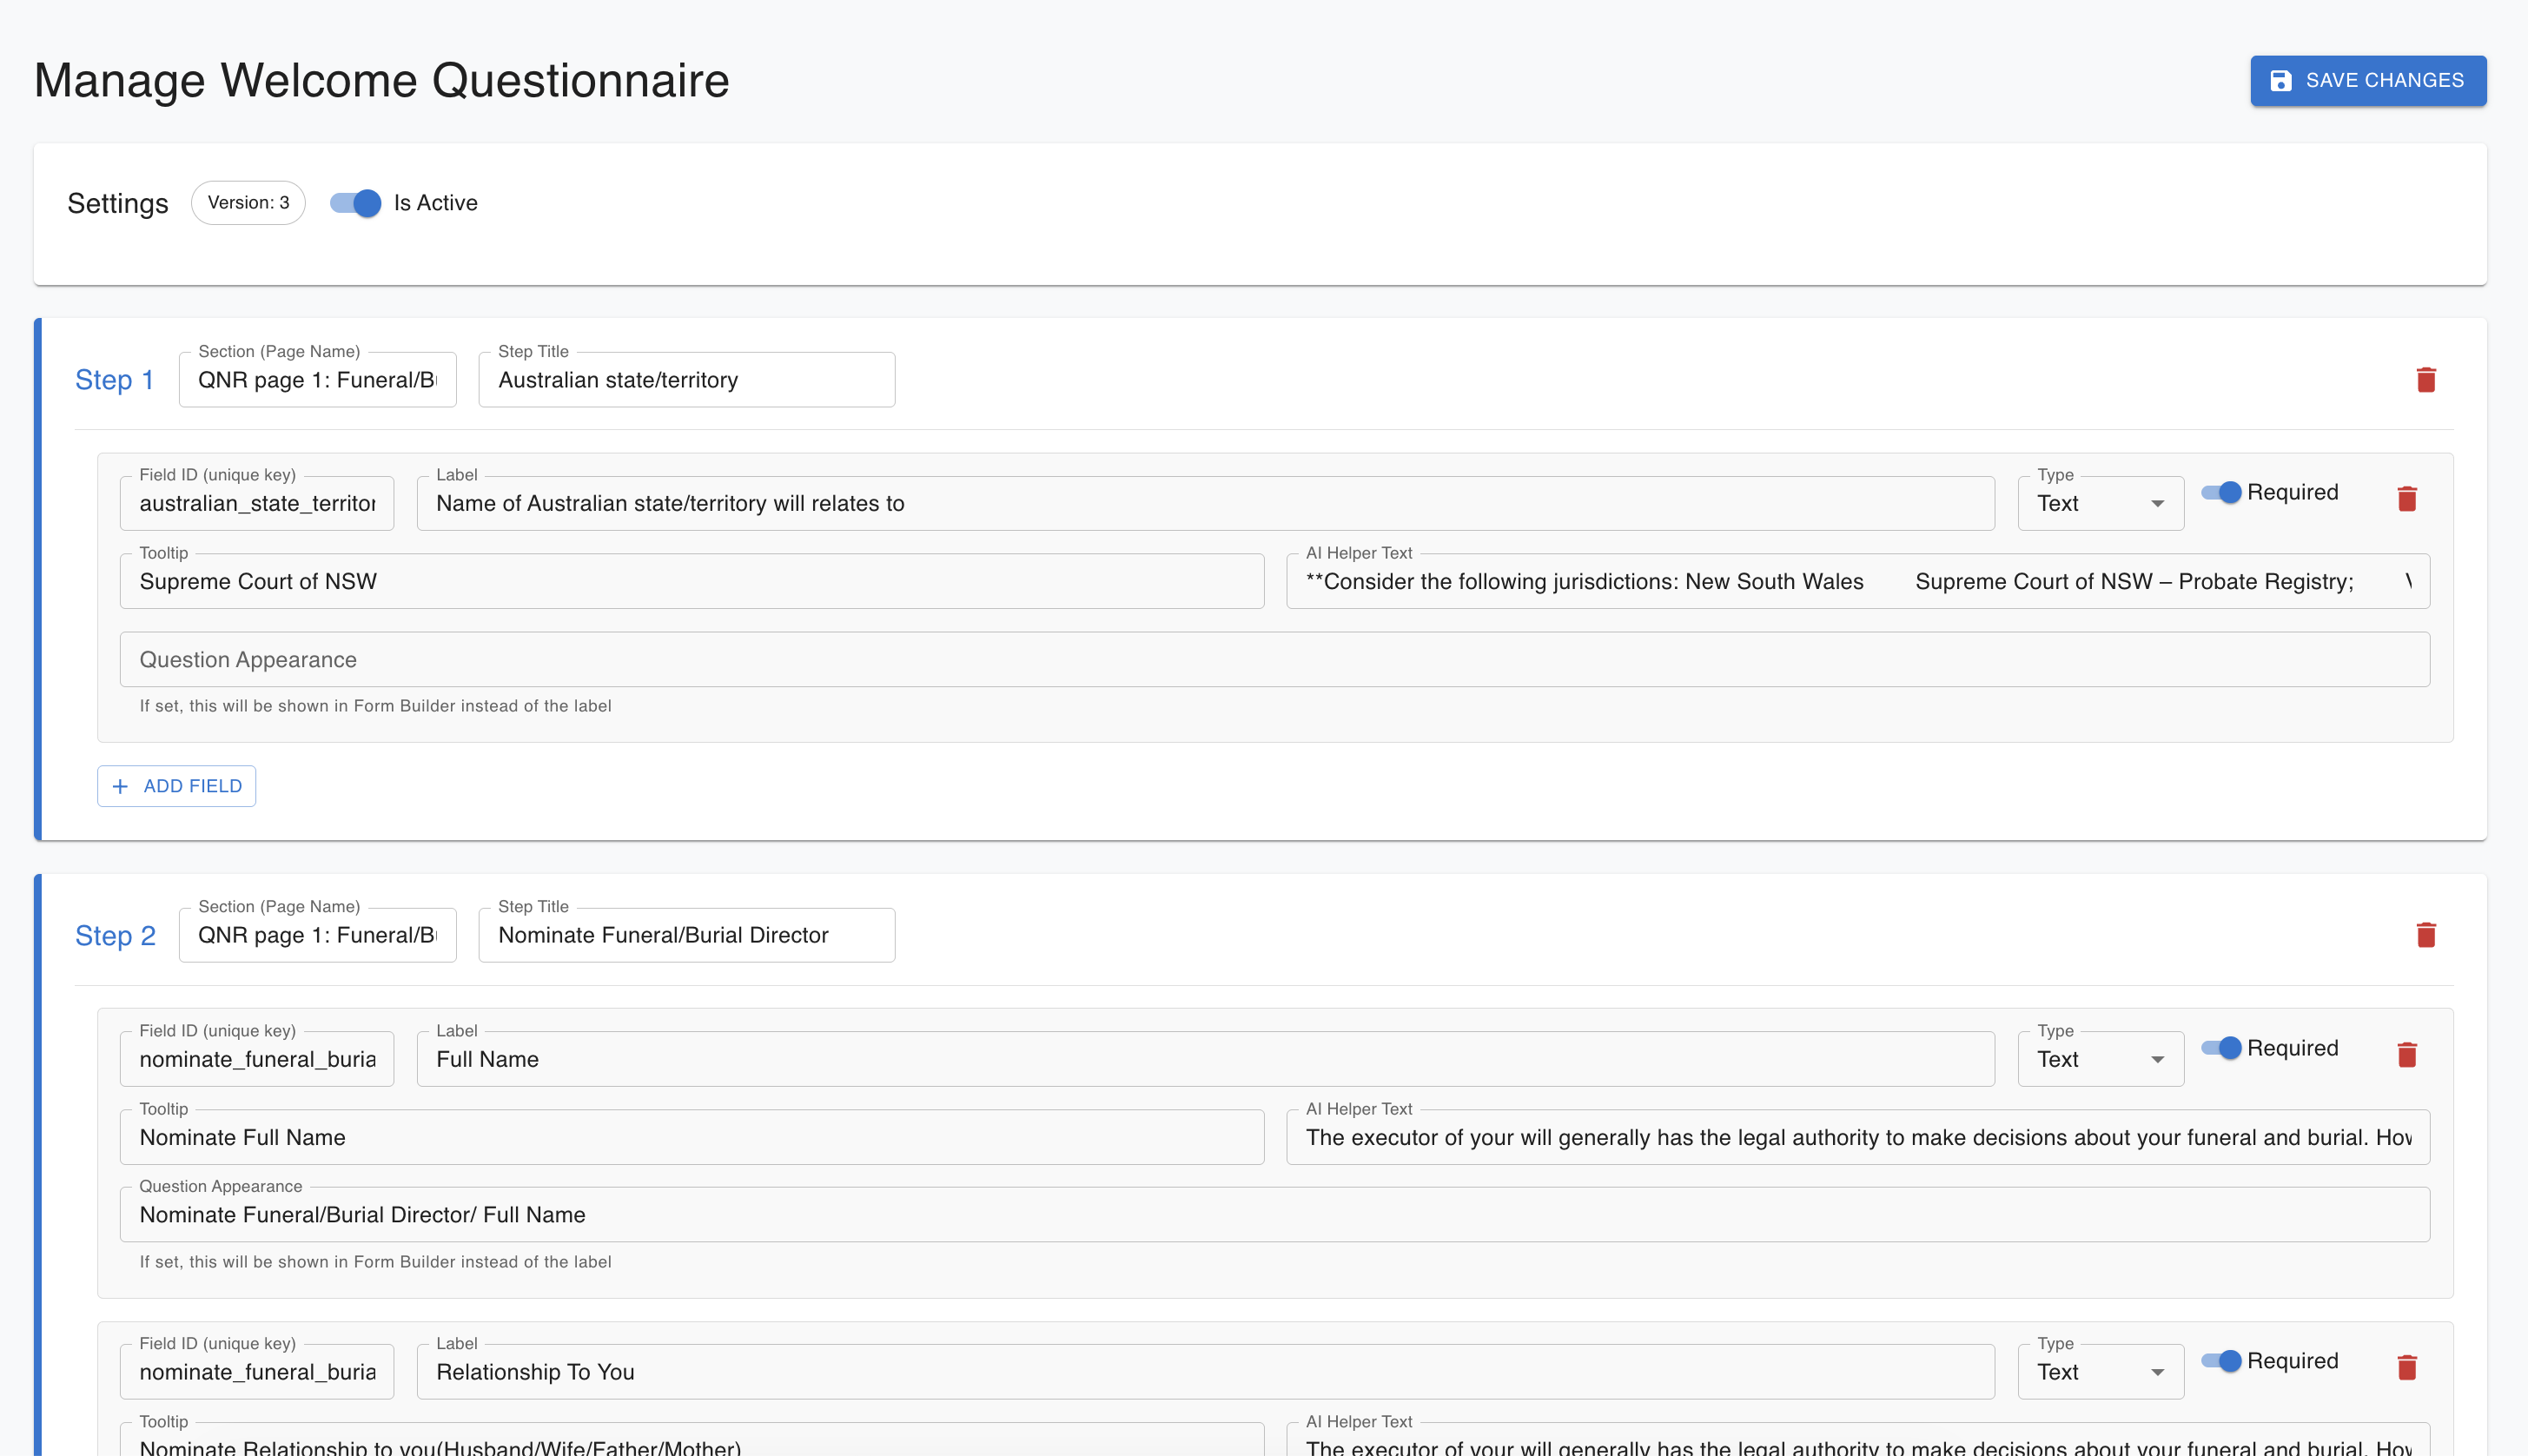Remove the Full Name field via trash icon
Viewport: 2528px width, 1456px height.
(2407, 1054)
